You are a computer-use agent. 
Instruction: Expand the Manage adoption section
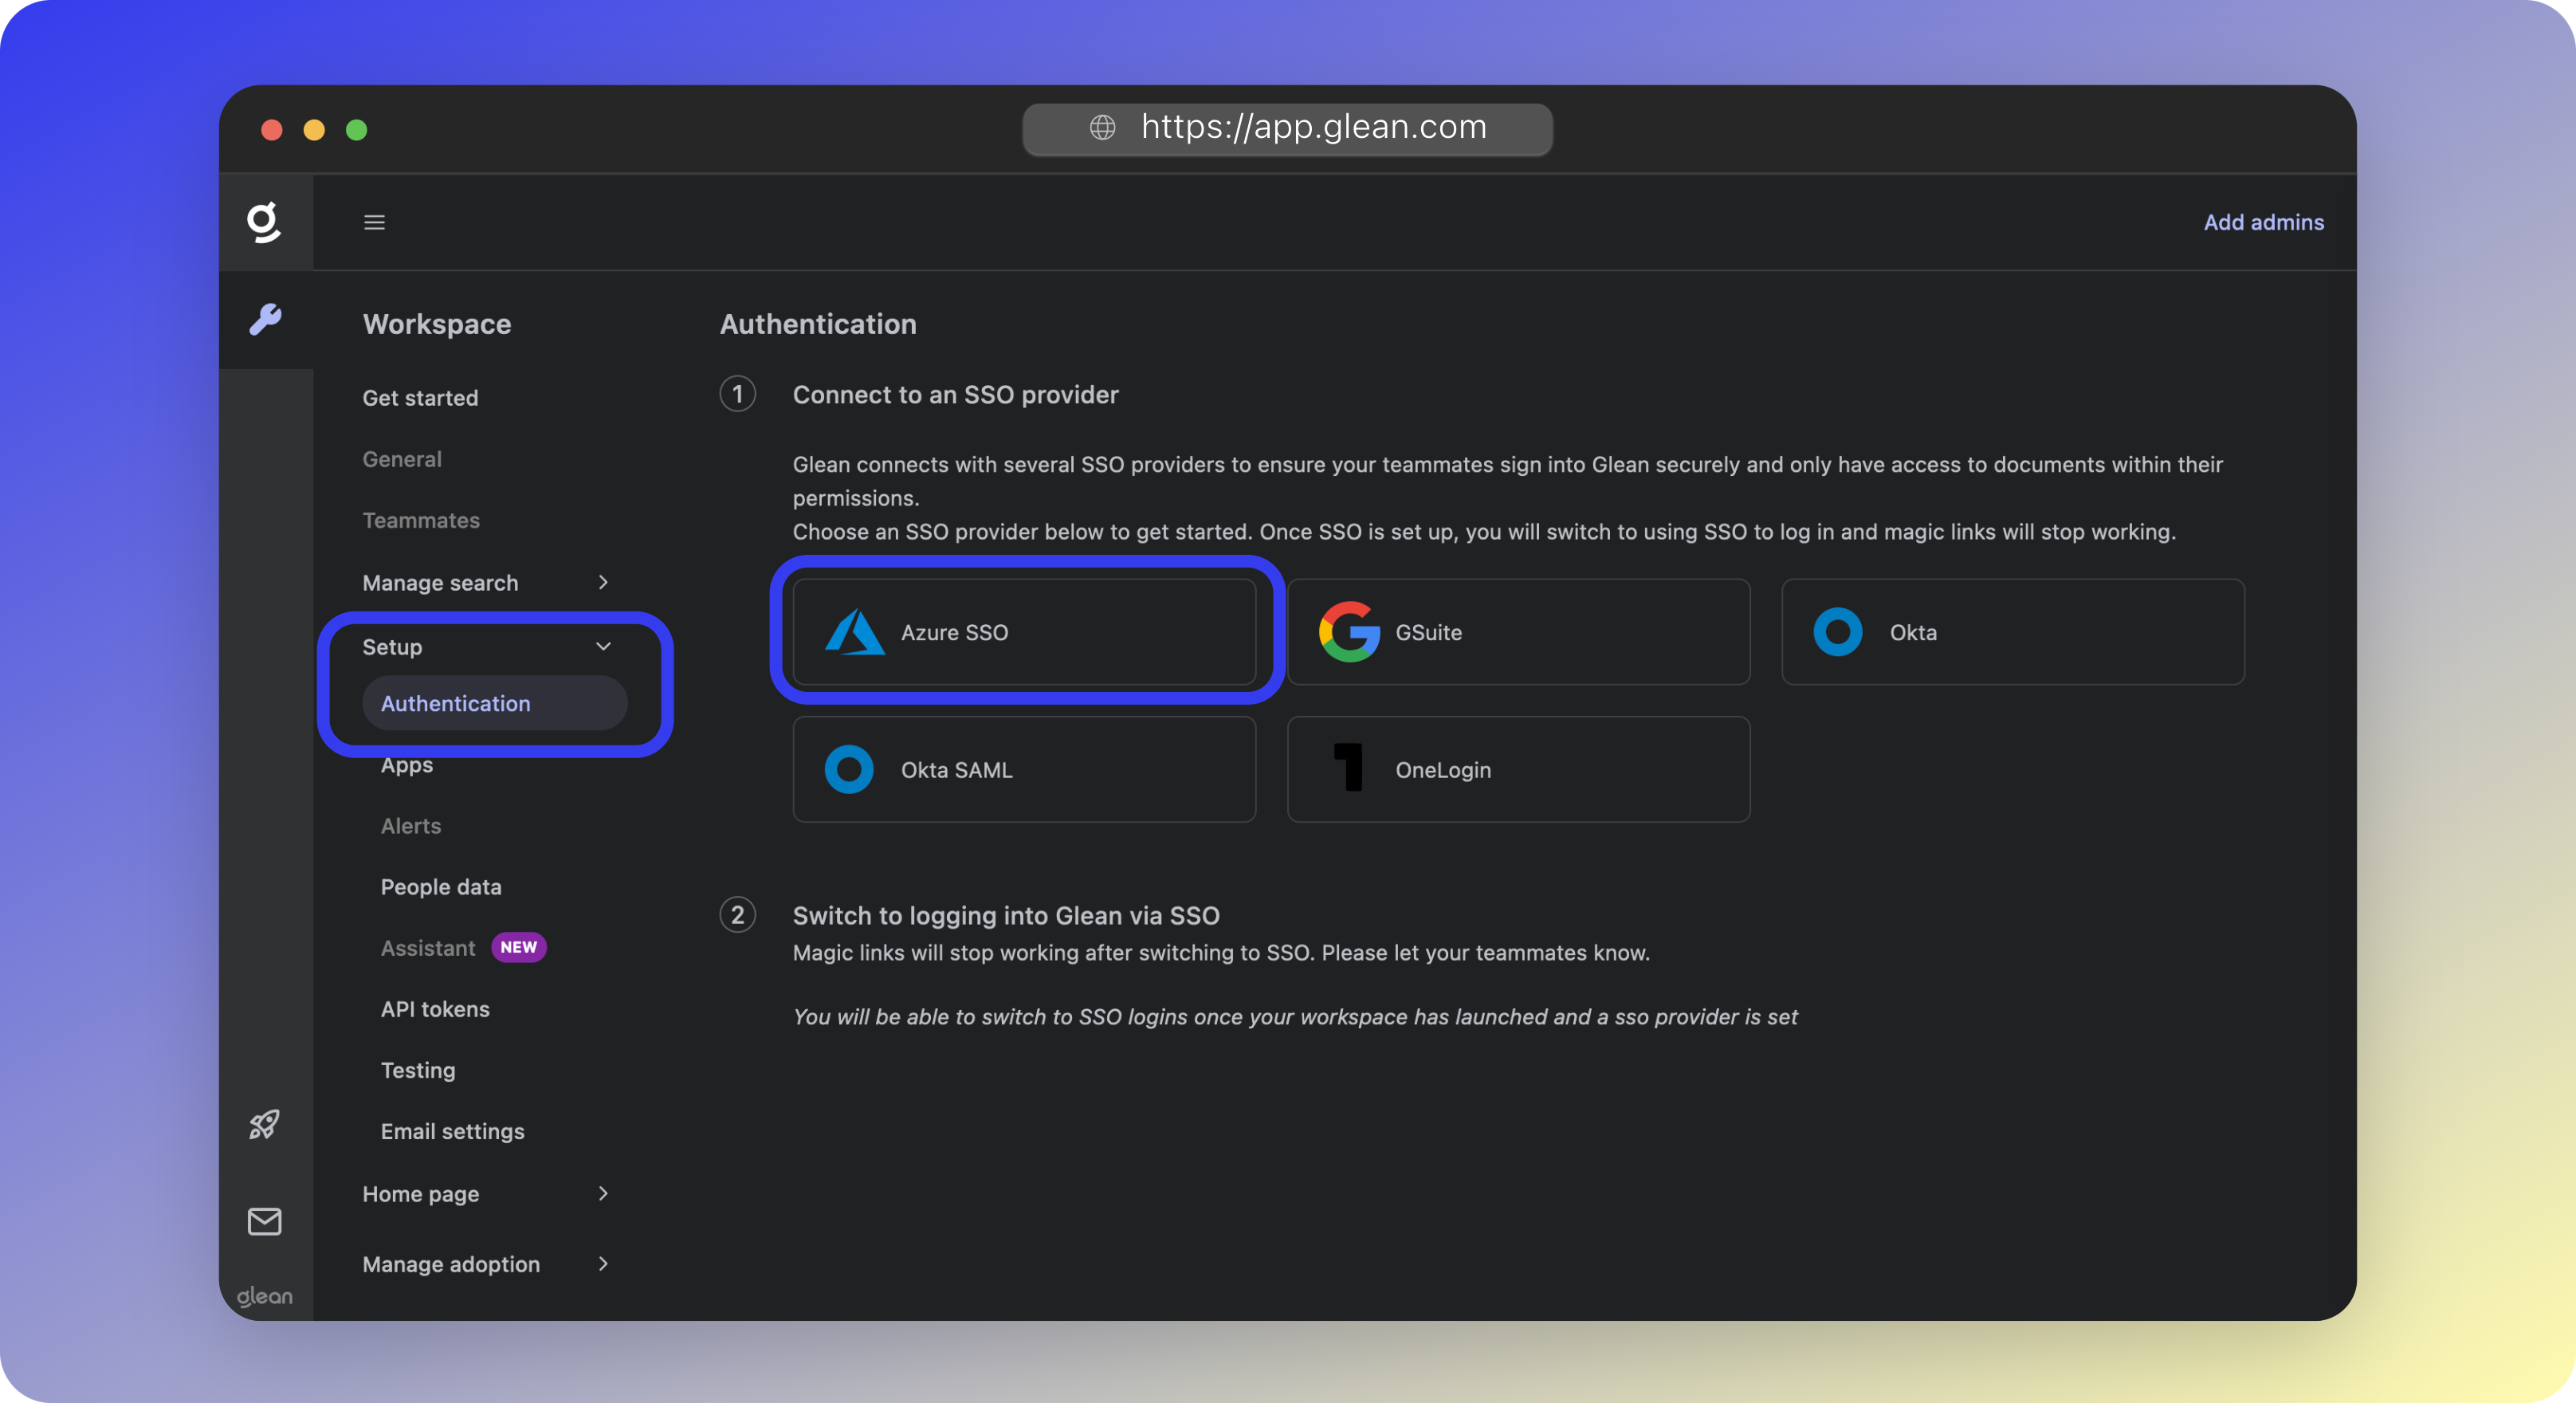603,1263
